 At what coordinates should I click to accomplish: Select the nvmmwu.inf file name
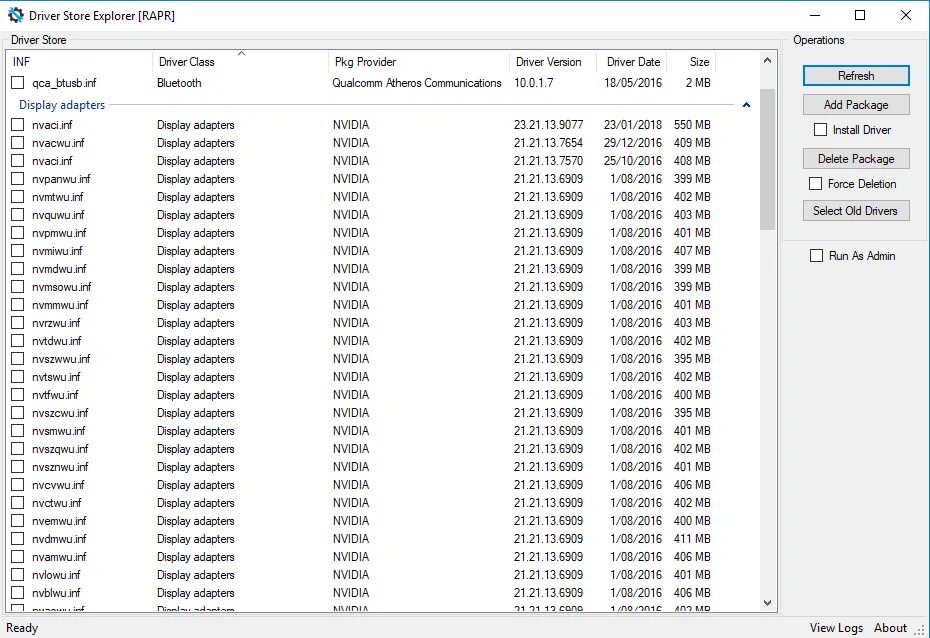60,305
